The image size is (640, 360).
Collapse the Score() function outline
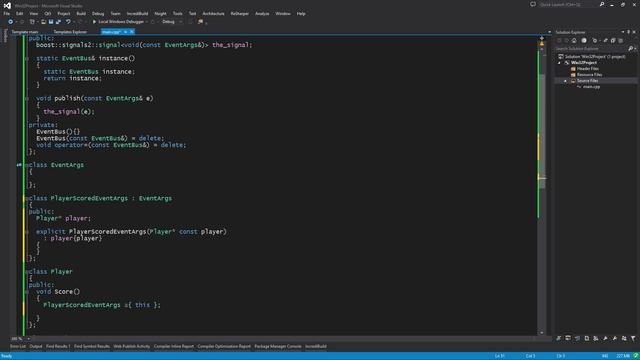pos(27,292)
